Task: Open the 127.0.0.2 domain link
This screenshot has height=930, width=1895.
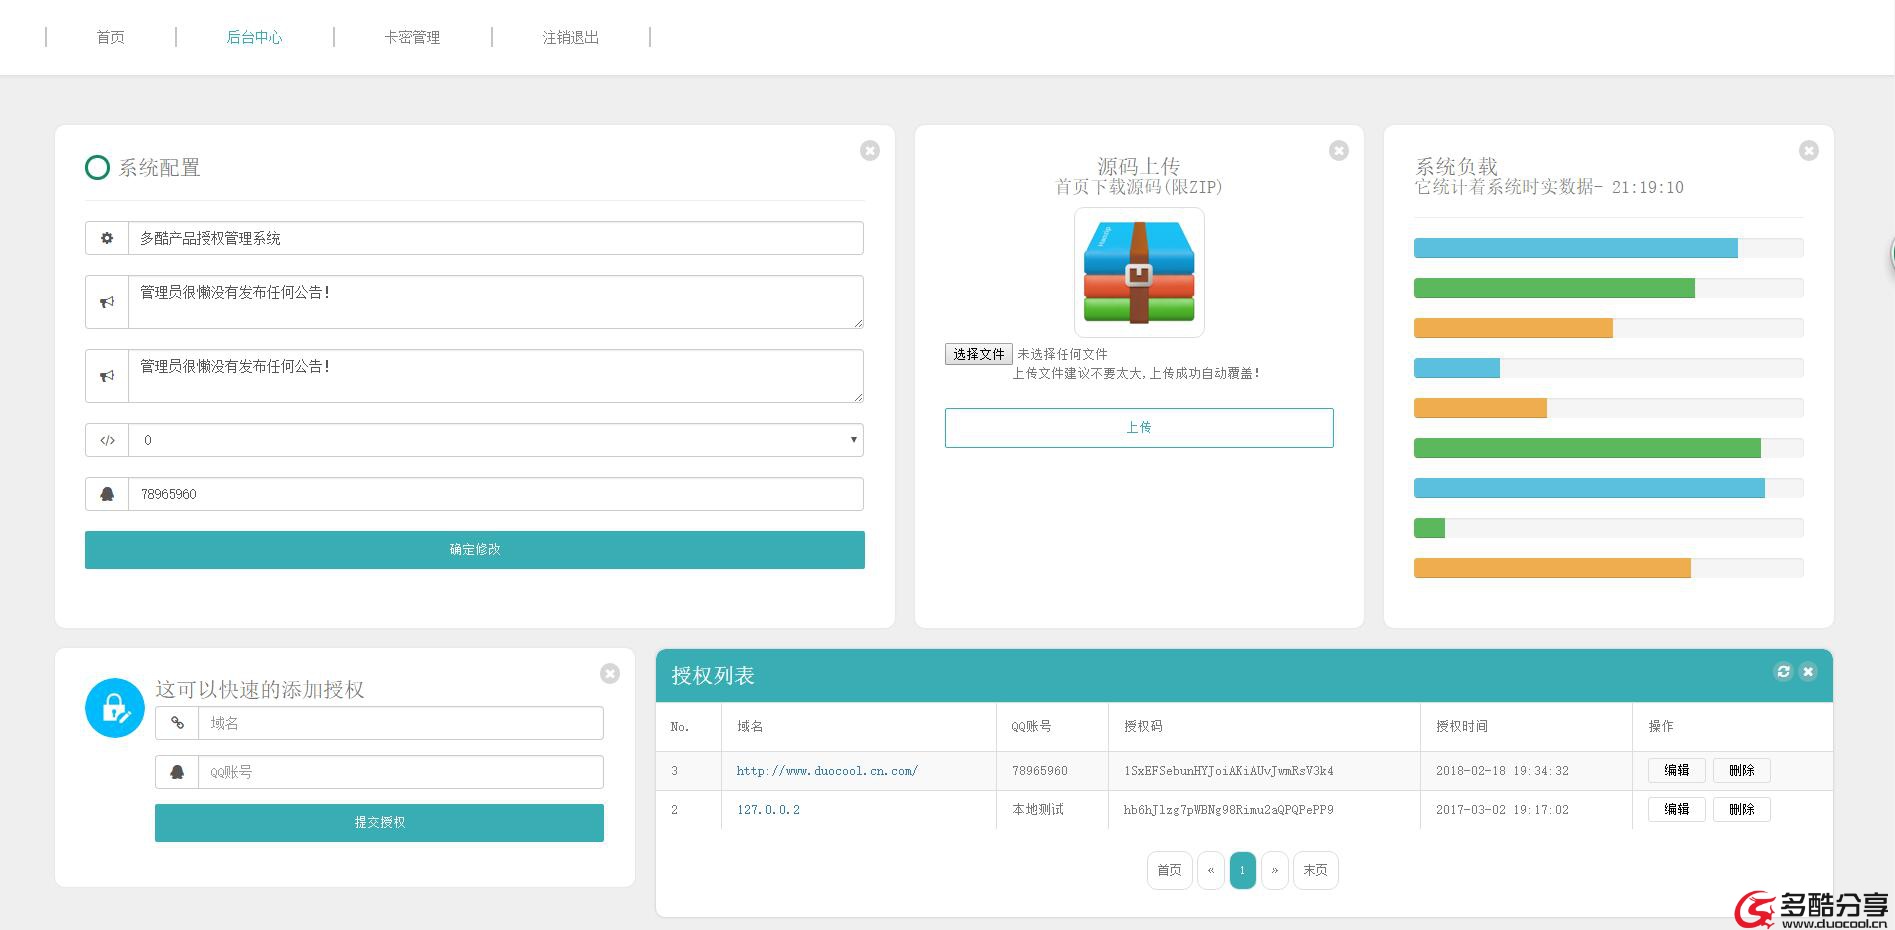Action: click(x=768, y=810)
